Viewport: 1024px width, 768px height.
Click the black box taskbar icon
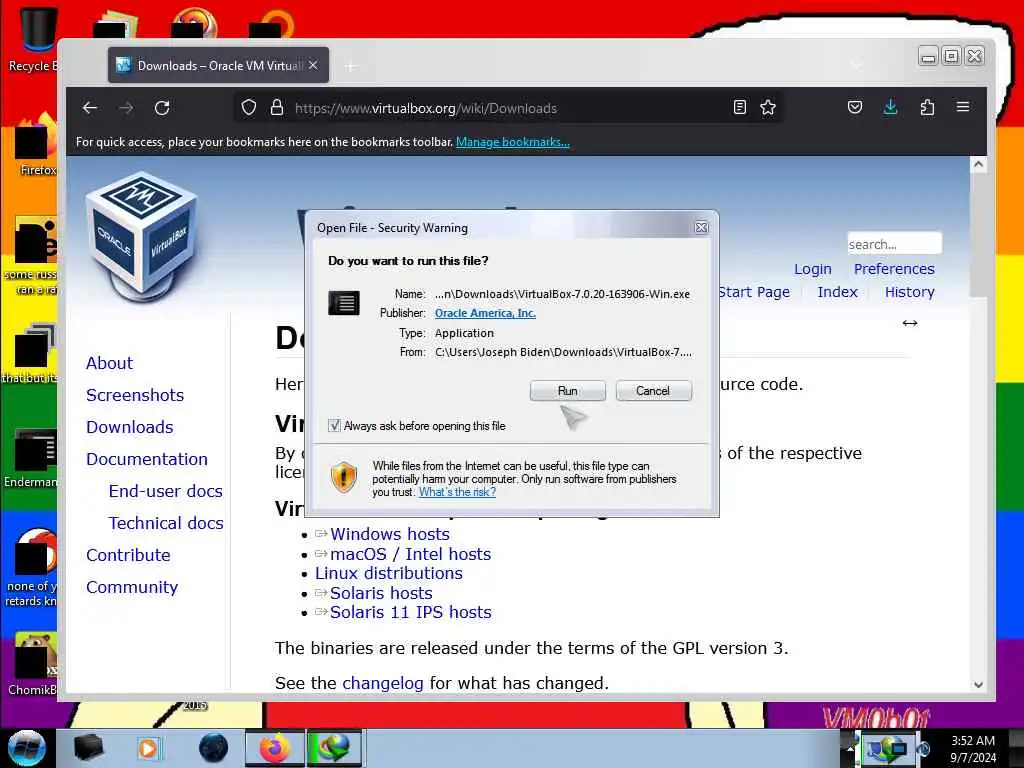(88, 748)
